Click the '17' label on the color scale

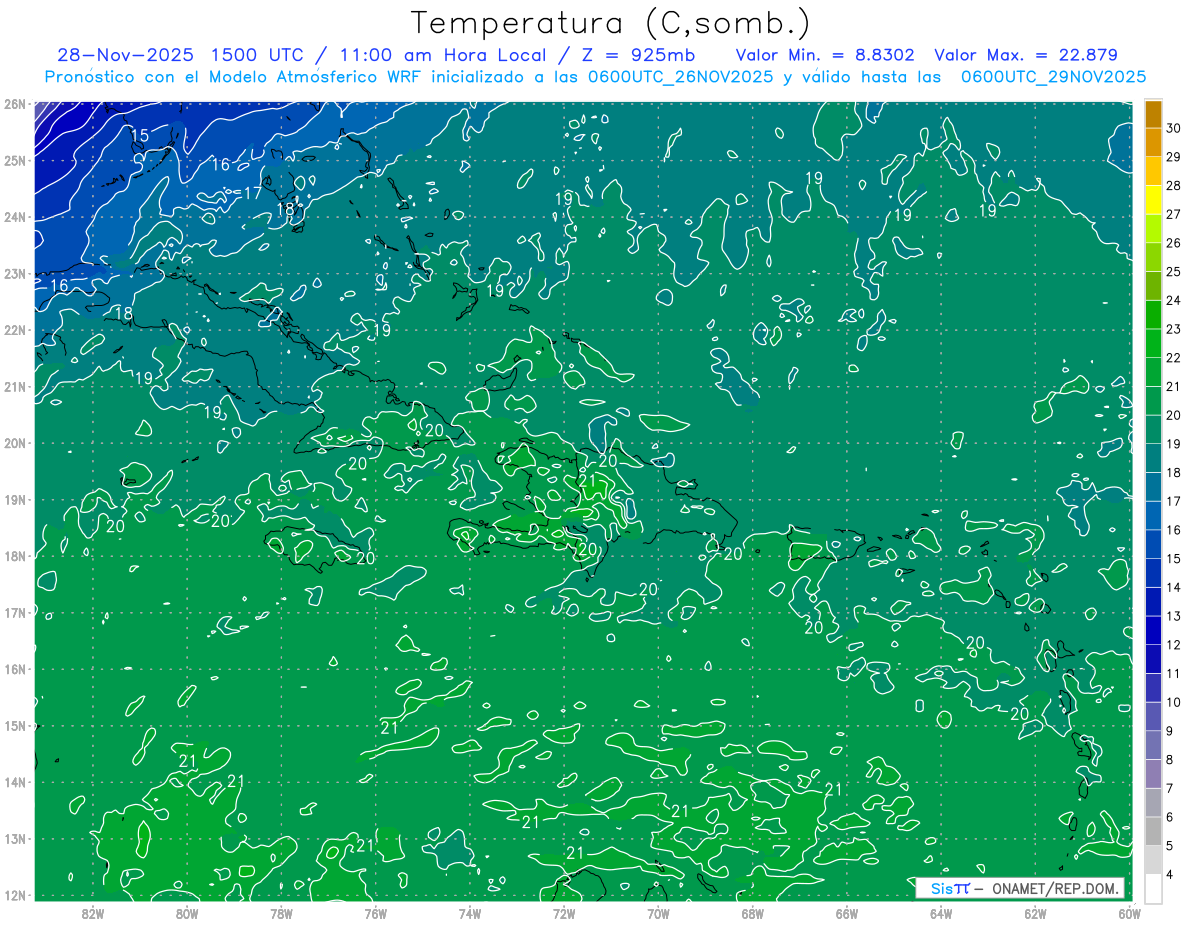click(1174, 501)
